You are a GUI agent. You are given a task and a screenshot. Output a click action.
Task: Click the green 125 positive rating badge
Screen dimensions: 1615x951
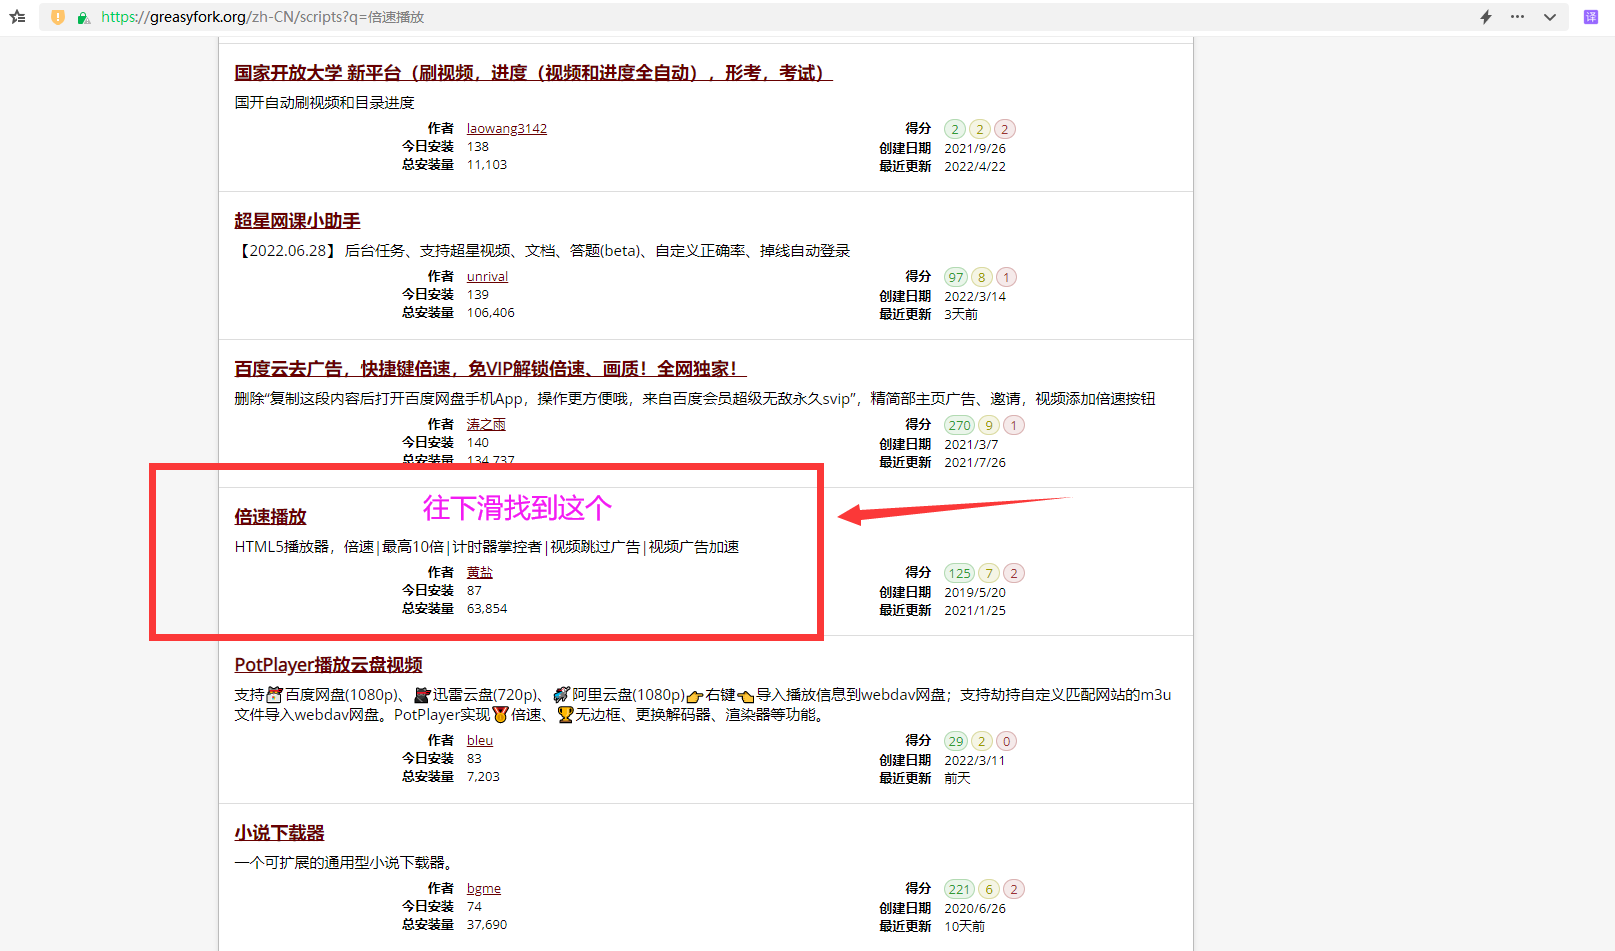click(x=959, y=573)
